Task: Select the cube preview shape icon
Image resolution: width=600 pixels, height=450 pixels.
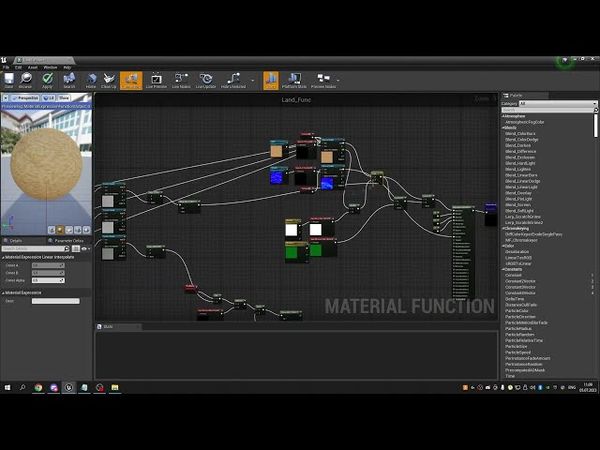Action: [x=78, y=230]
